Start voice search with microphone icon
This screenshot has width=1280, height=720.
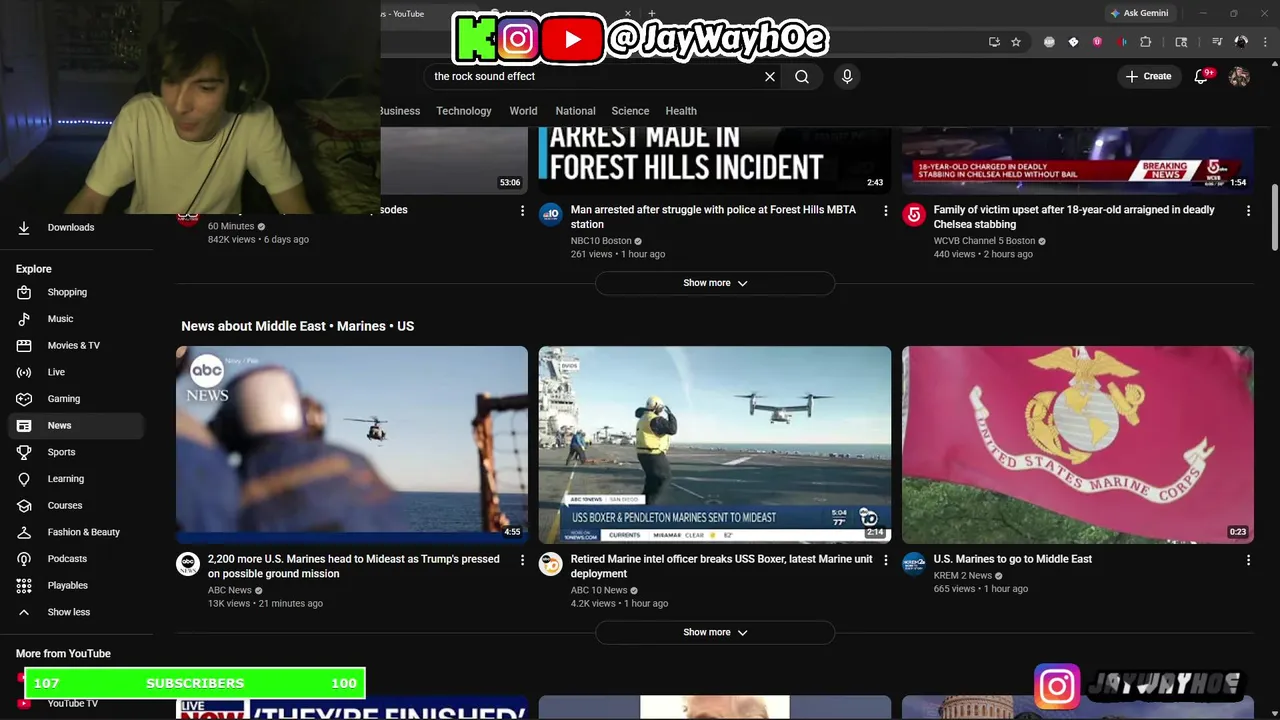(847, 76)
